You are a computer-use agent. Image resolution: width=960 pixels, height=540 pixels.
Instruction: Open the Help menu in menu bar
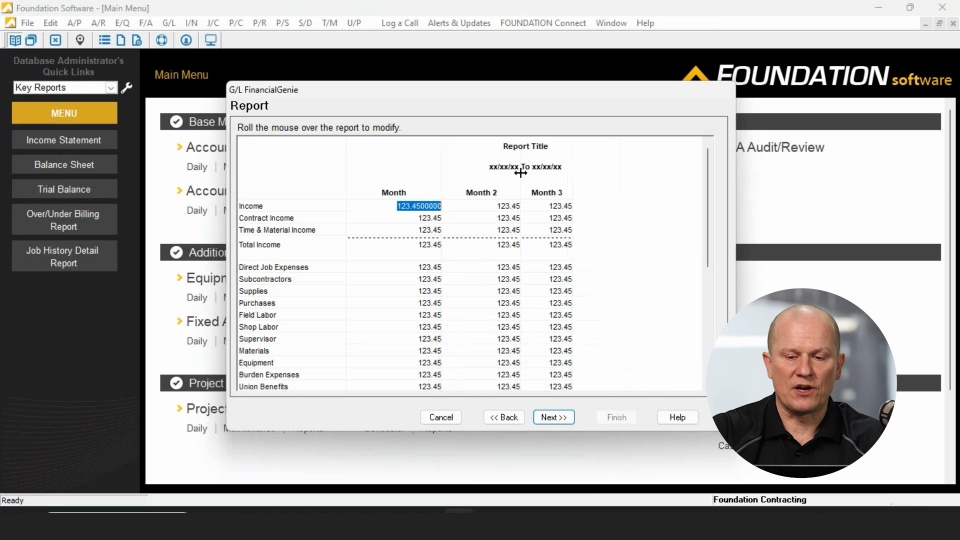[645, 23]
